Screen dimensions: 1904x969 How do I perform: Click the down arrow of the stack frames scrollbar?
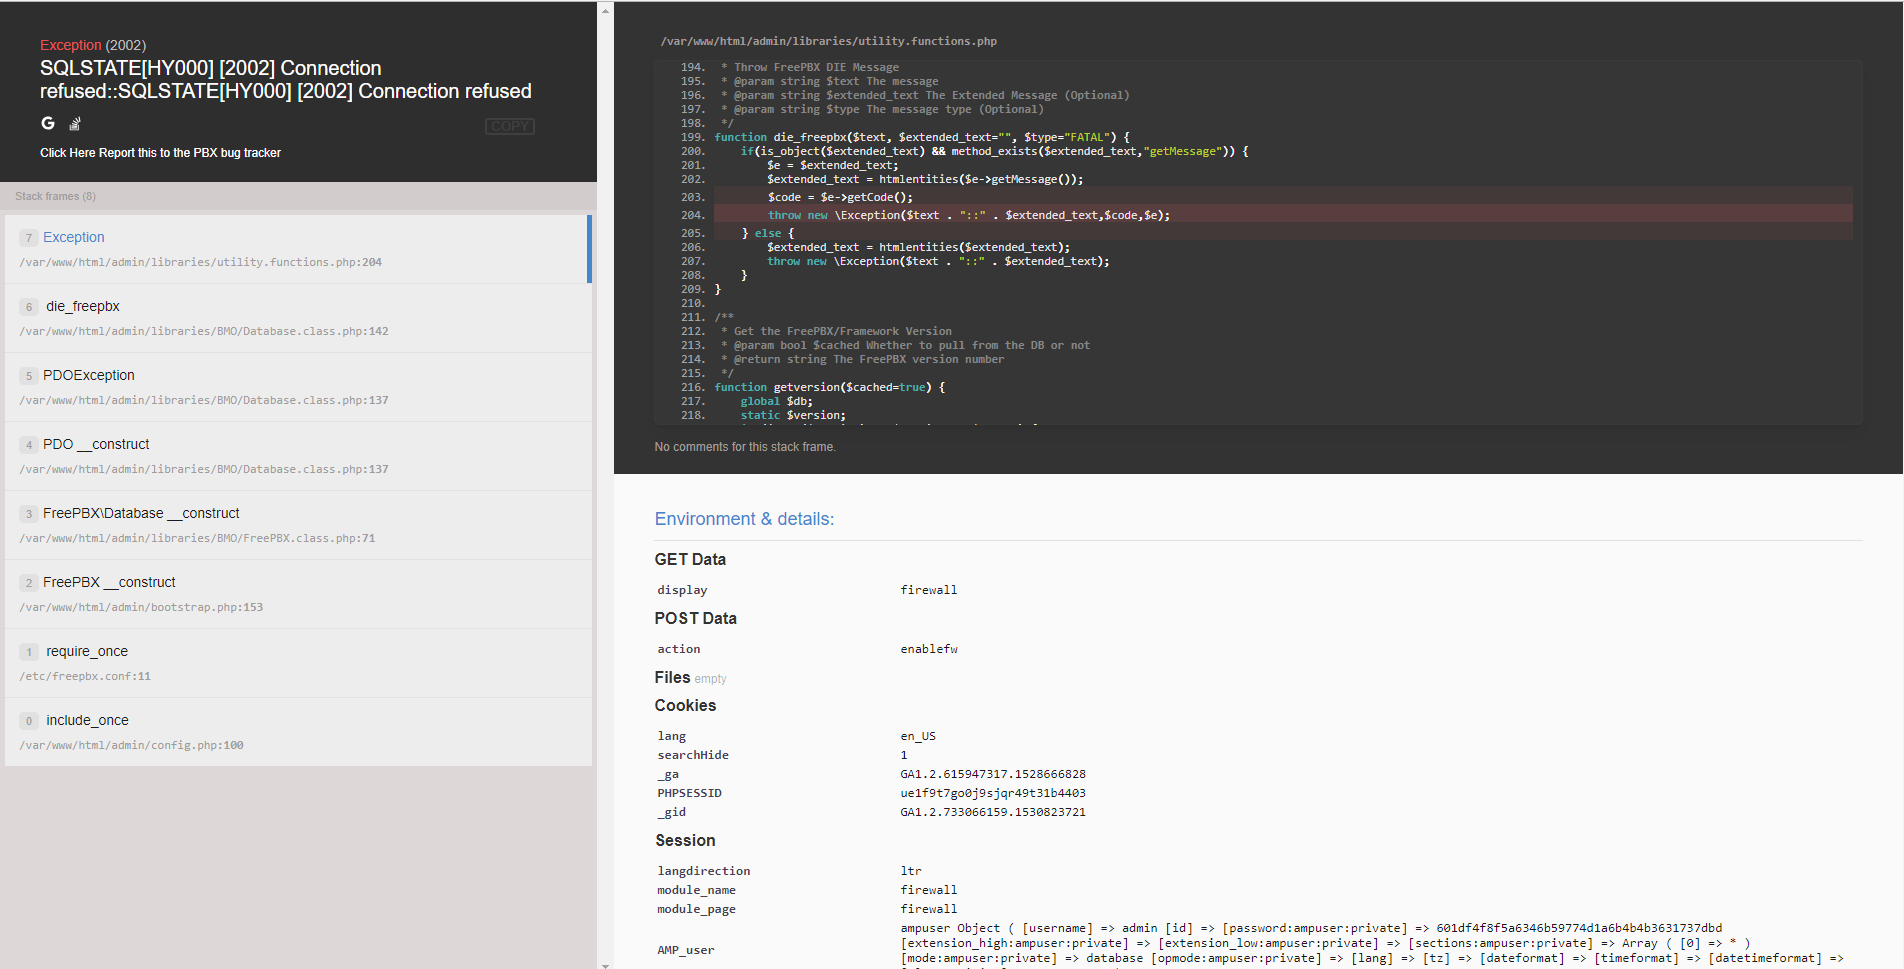(x=604, y=965)
